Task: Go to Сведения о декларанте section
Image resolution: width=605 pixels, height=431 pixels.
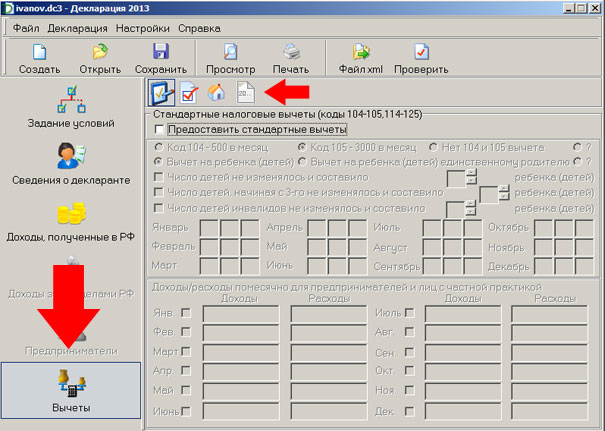Action: coord(70,163)
